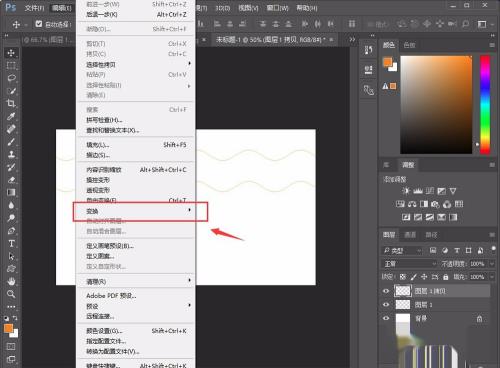500x368 pixels.
Task: Add a Curves adjustment
Action: coord(430,191)
